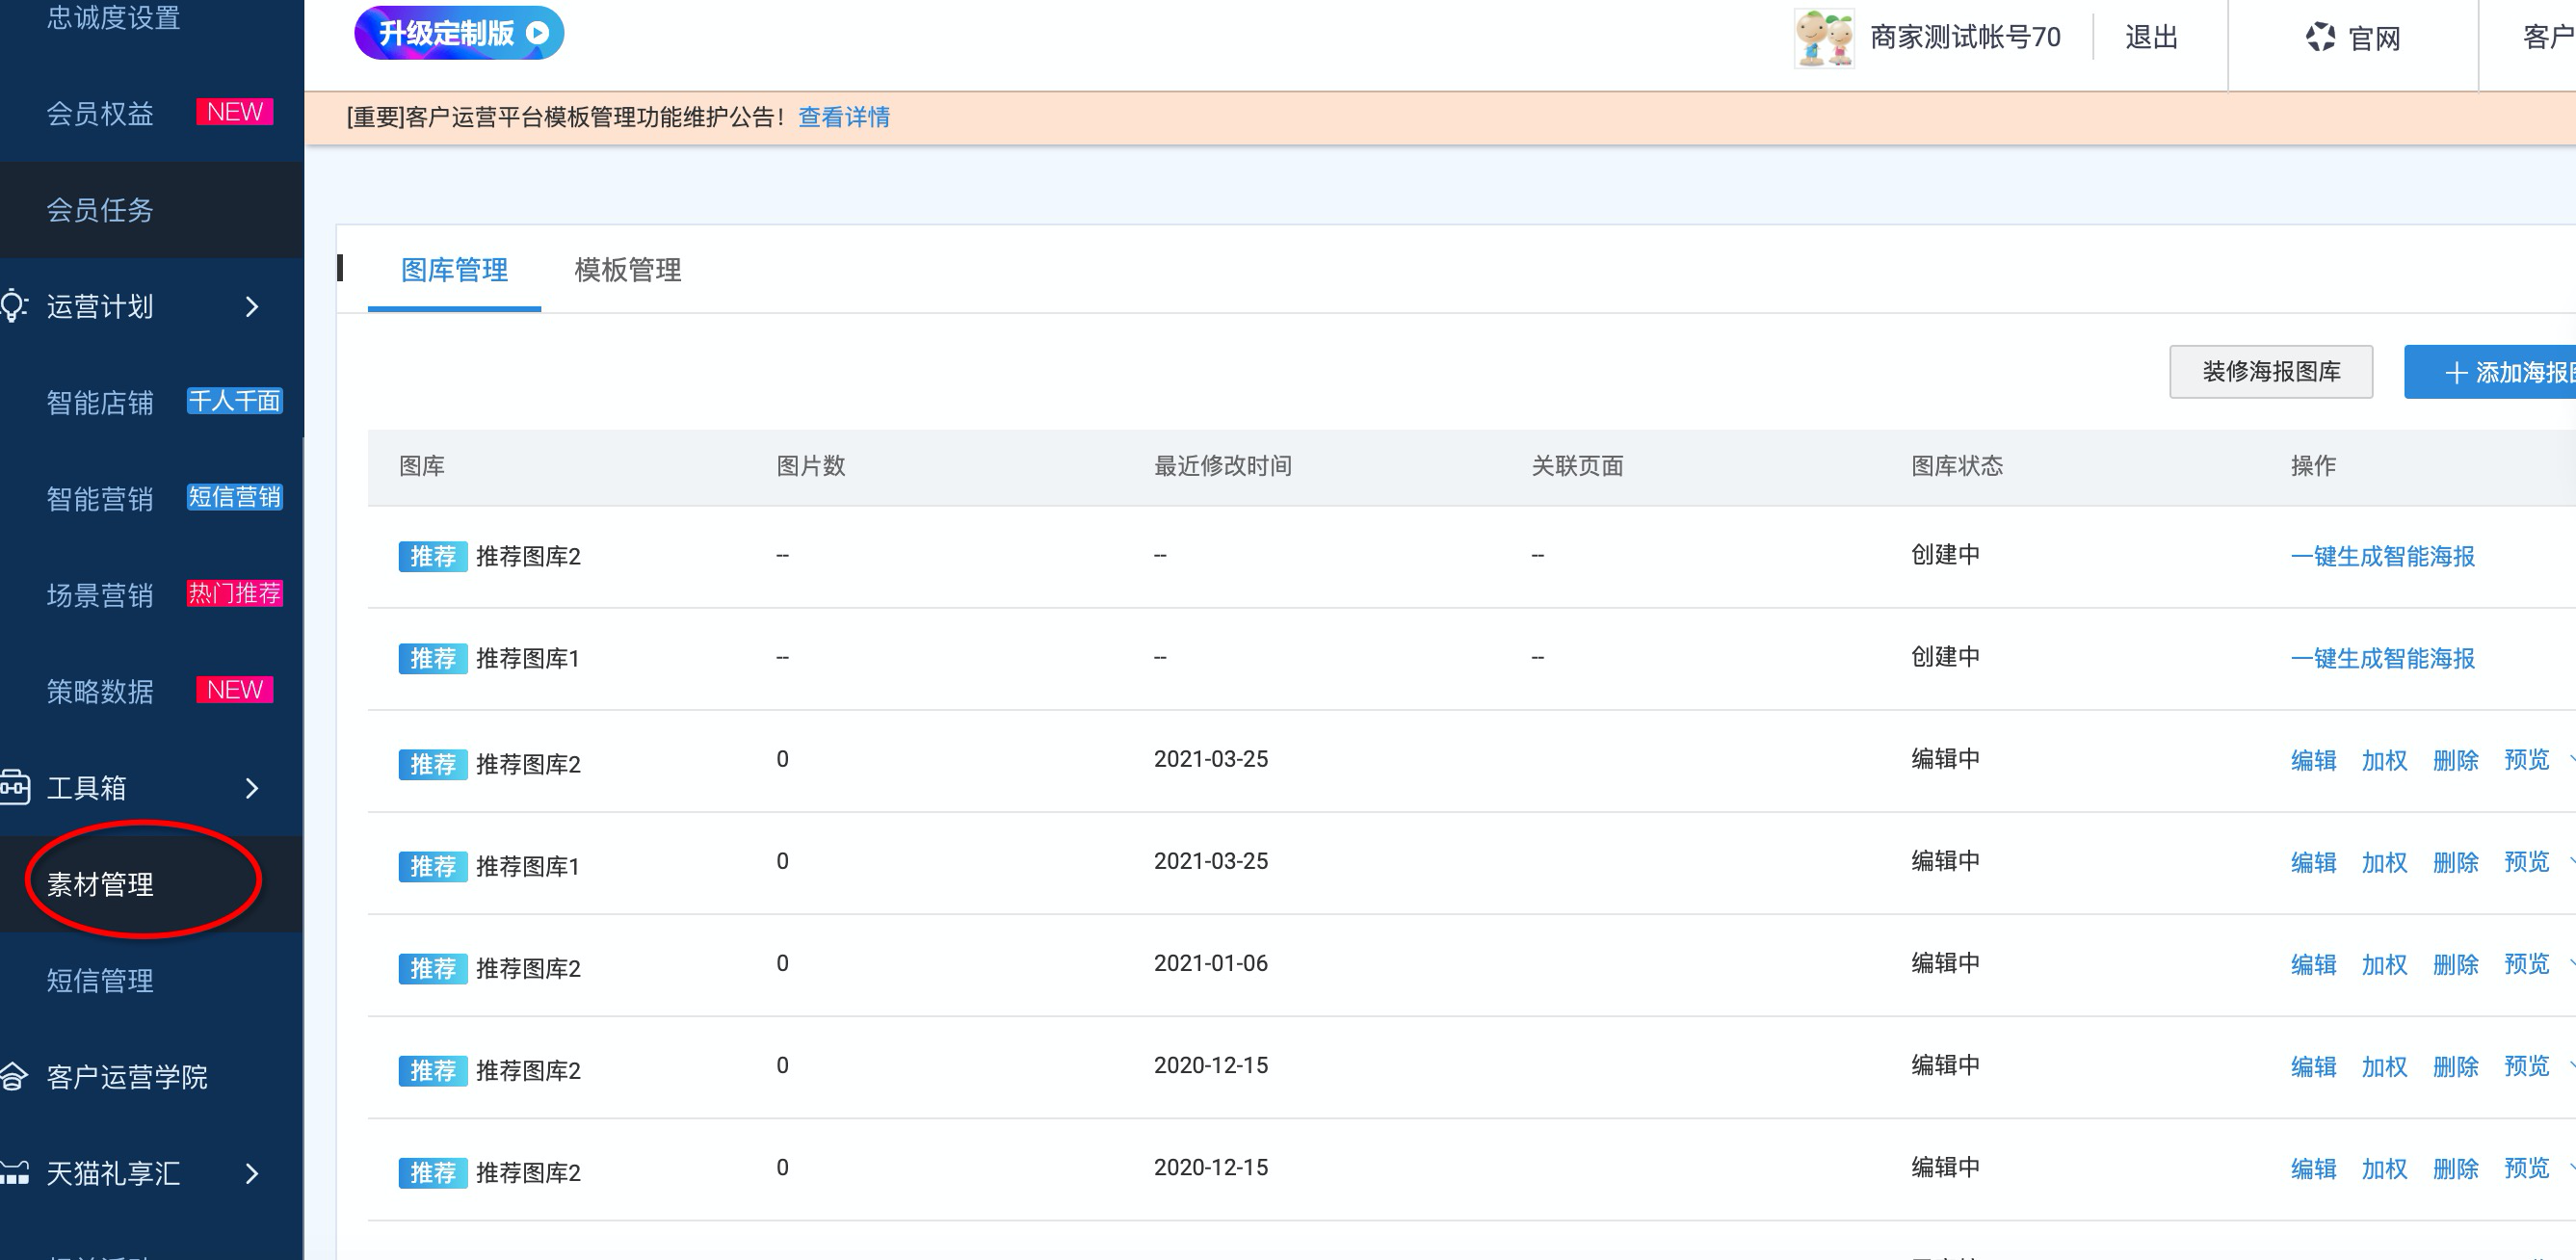The width and height of the screenshot is (2576, 1260).
Task: Open 素材管理 in sidebar
Action: tap(100, 884)
